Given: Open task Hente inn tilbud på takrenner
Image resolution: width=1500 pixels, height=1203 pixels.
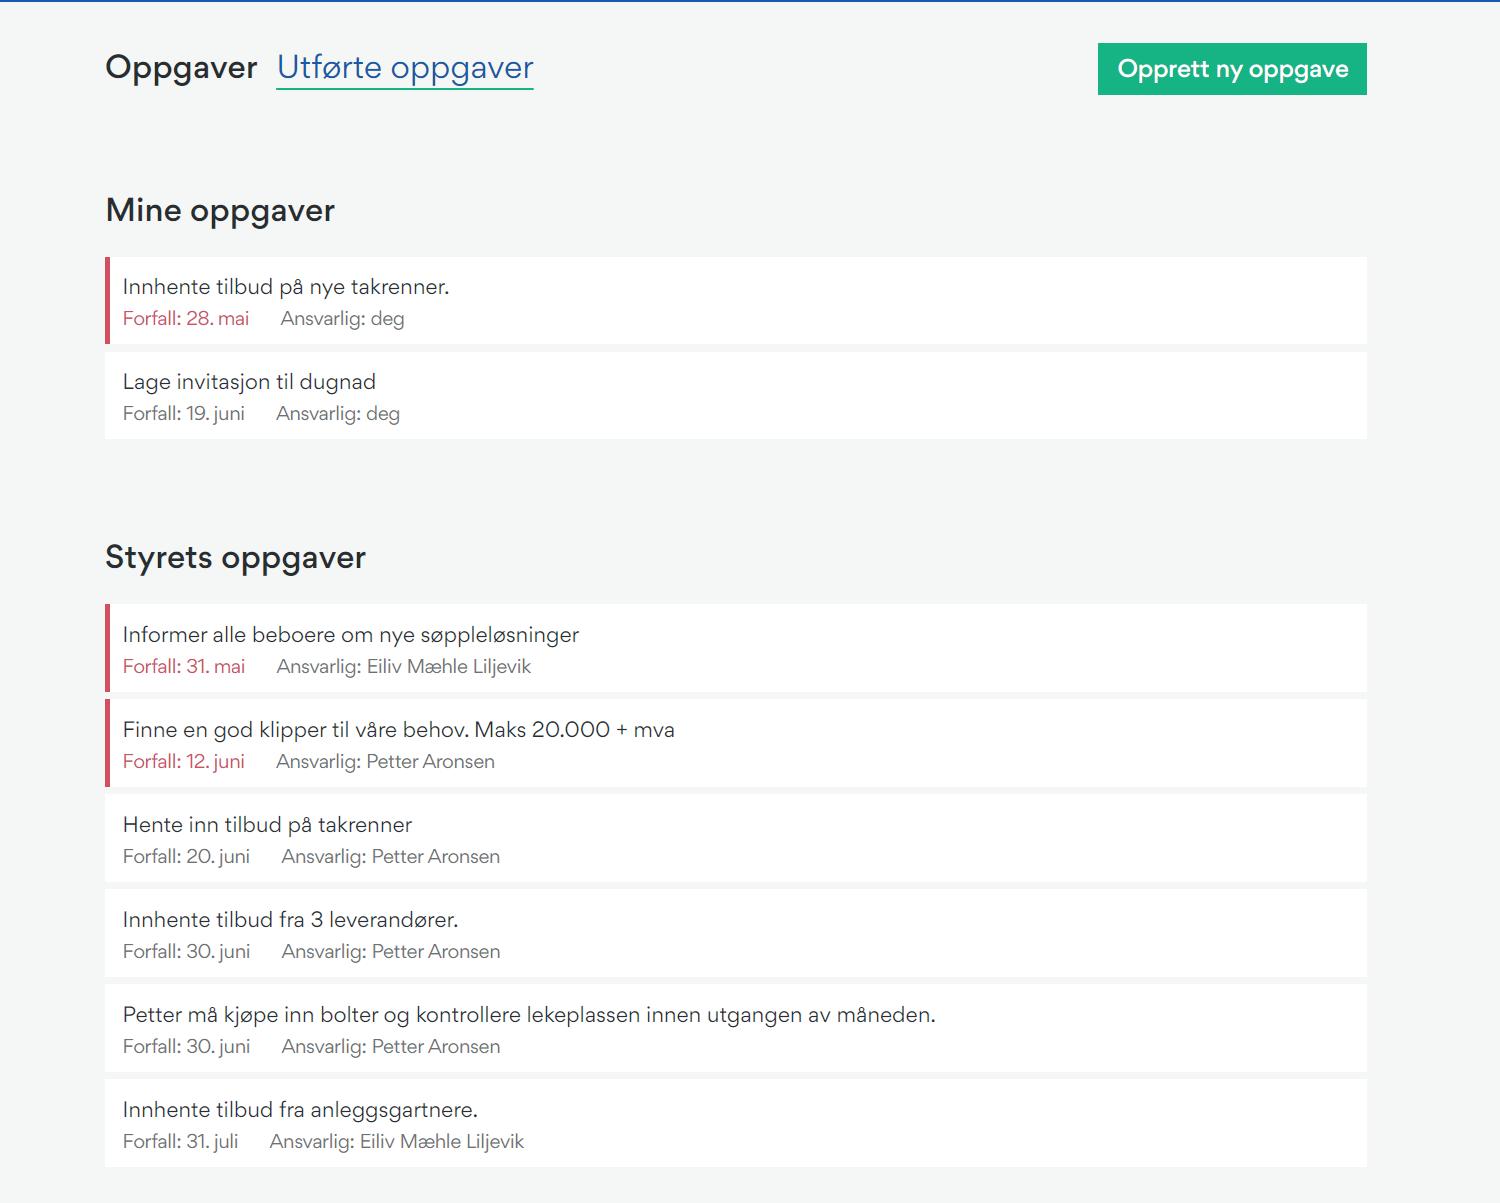Looking at the screenshot, I should click(x=736, y=838).
